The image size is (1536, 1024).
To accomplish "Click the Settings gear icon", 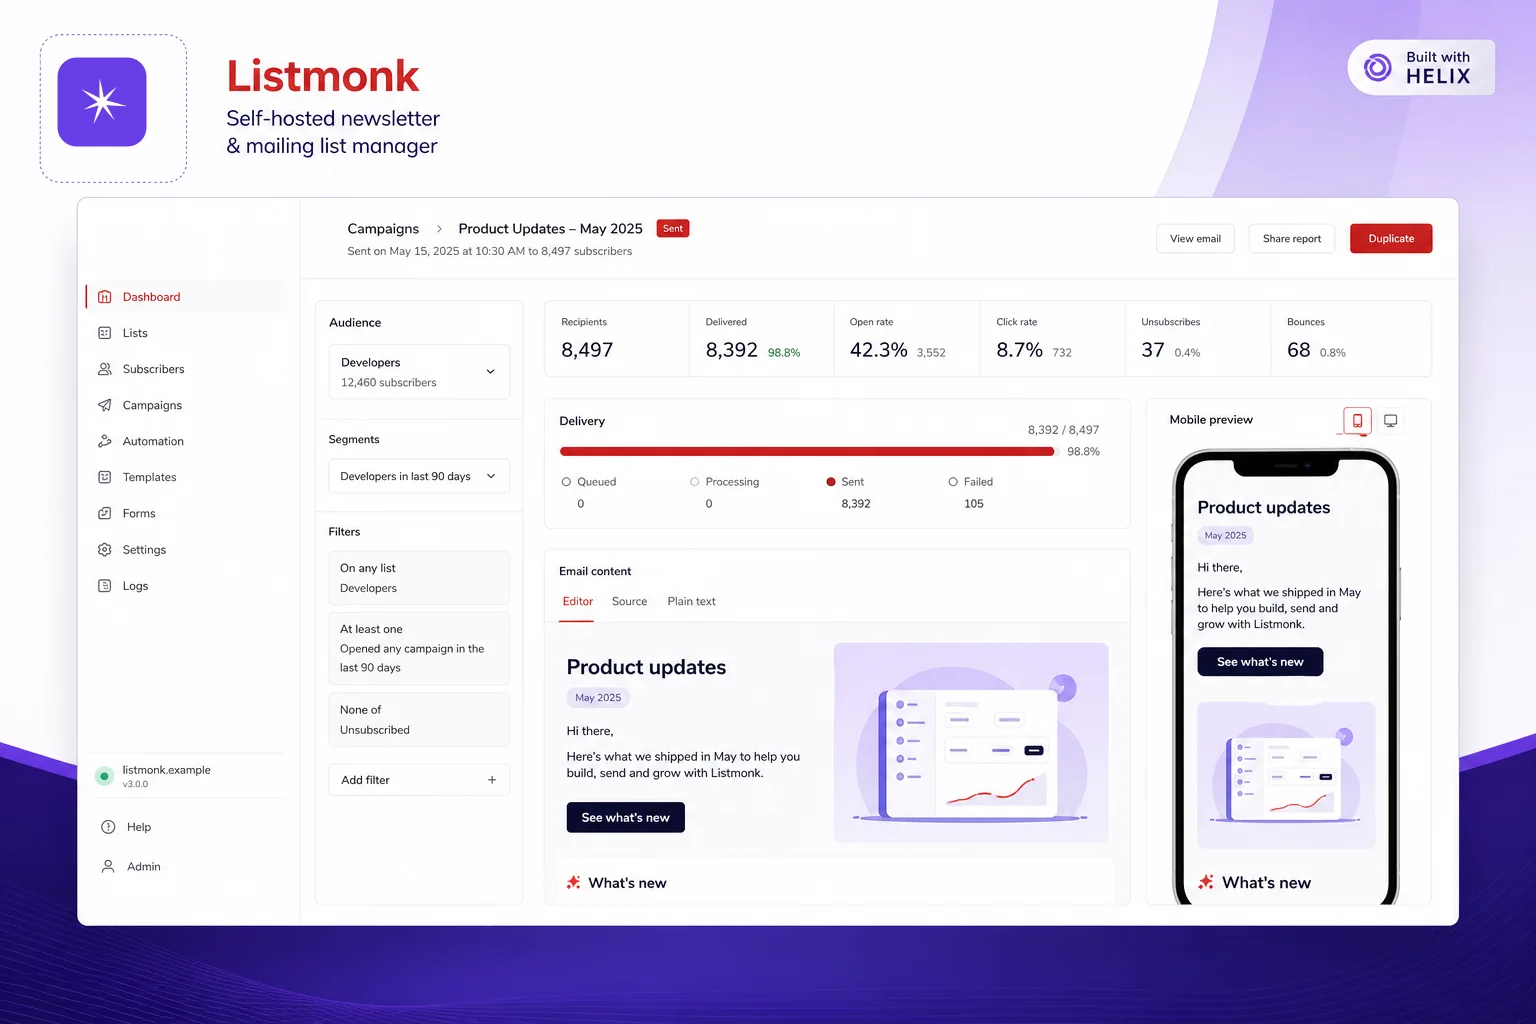I will coord(105,550).
